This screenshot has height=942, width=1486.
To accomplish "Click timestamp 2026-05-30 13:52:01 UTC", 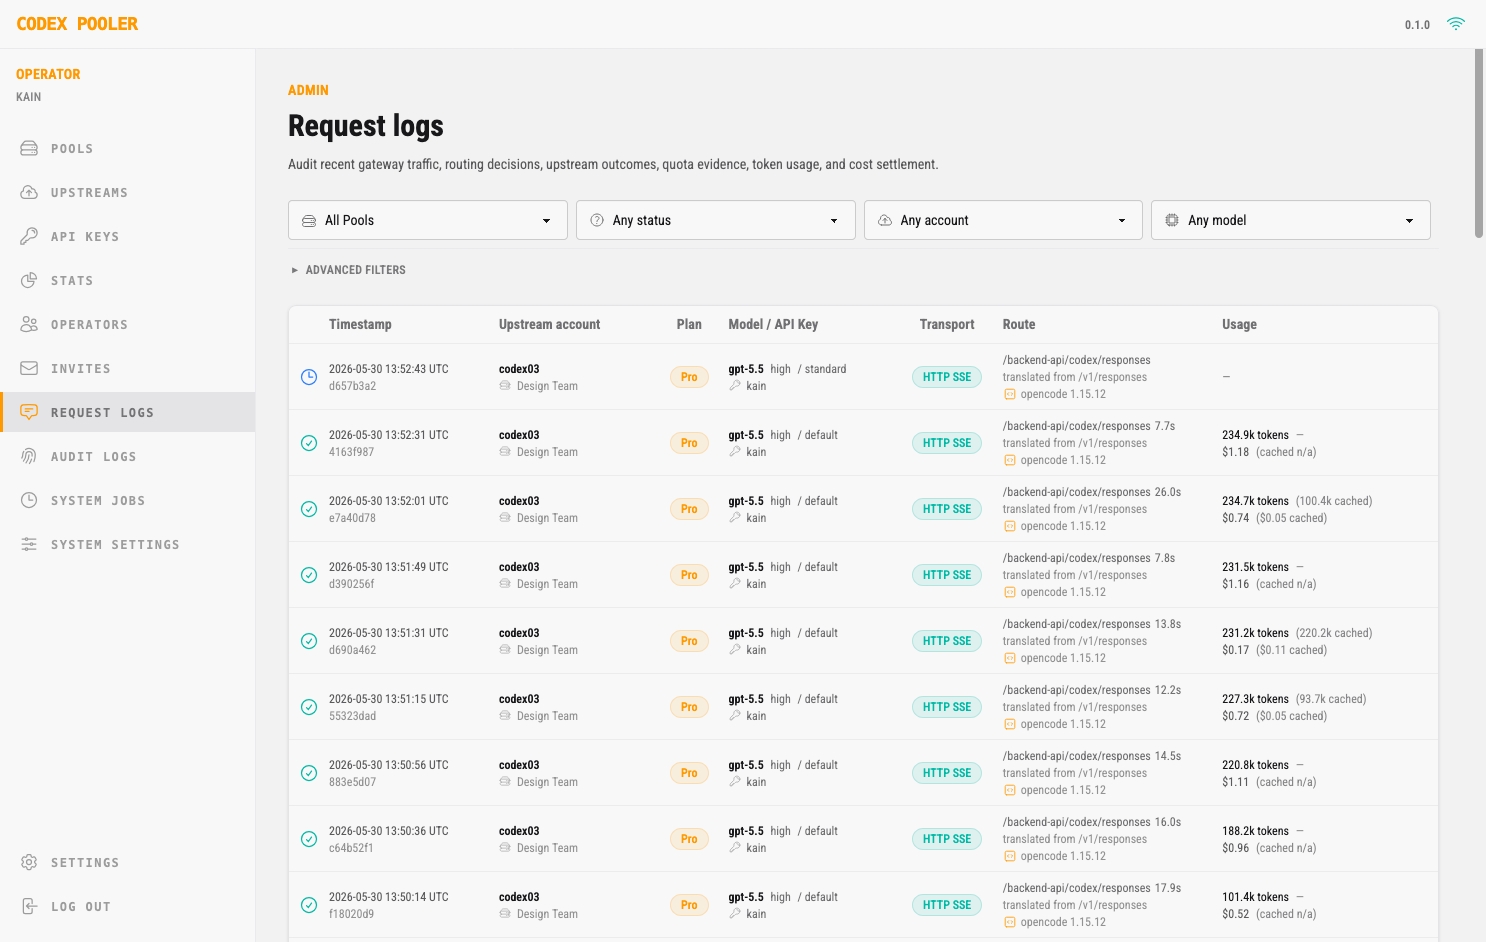I will point(389,501).
